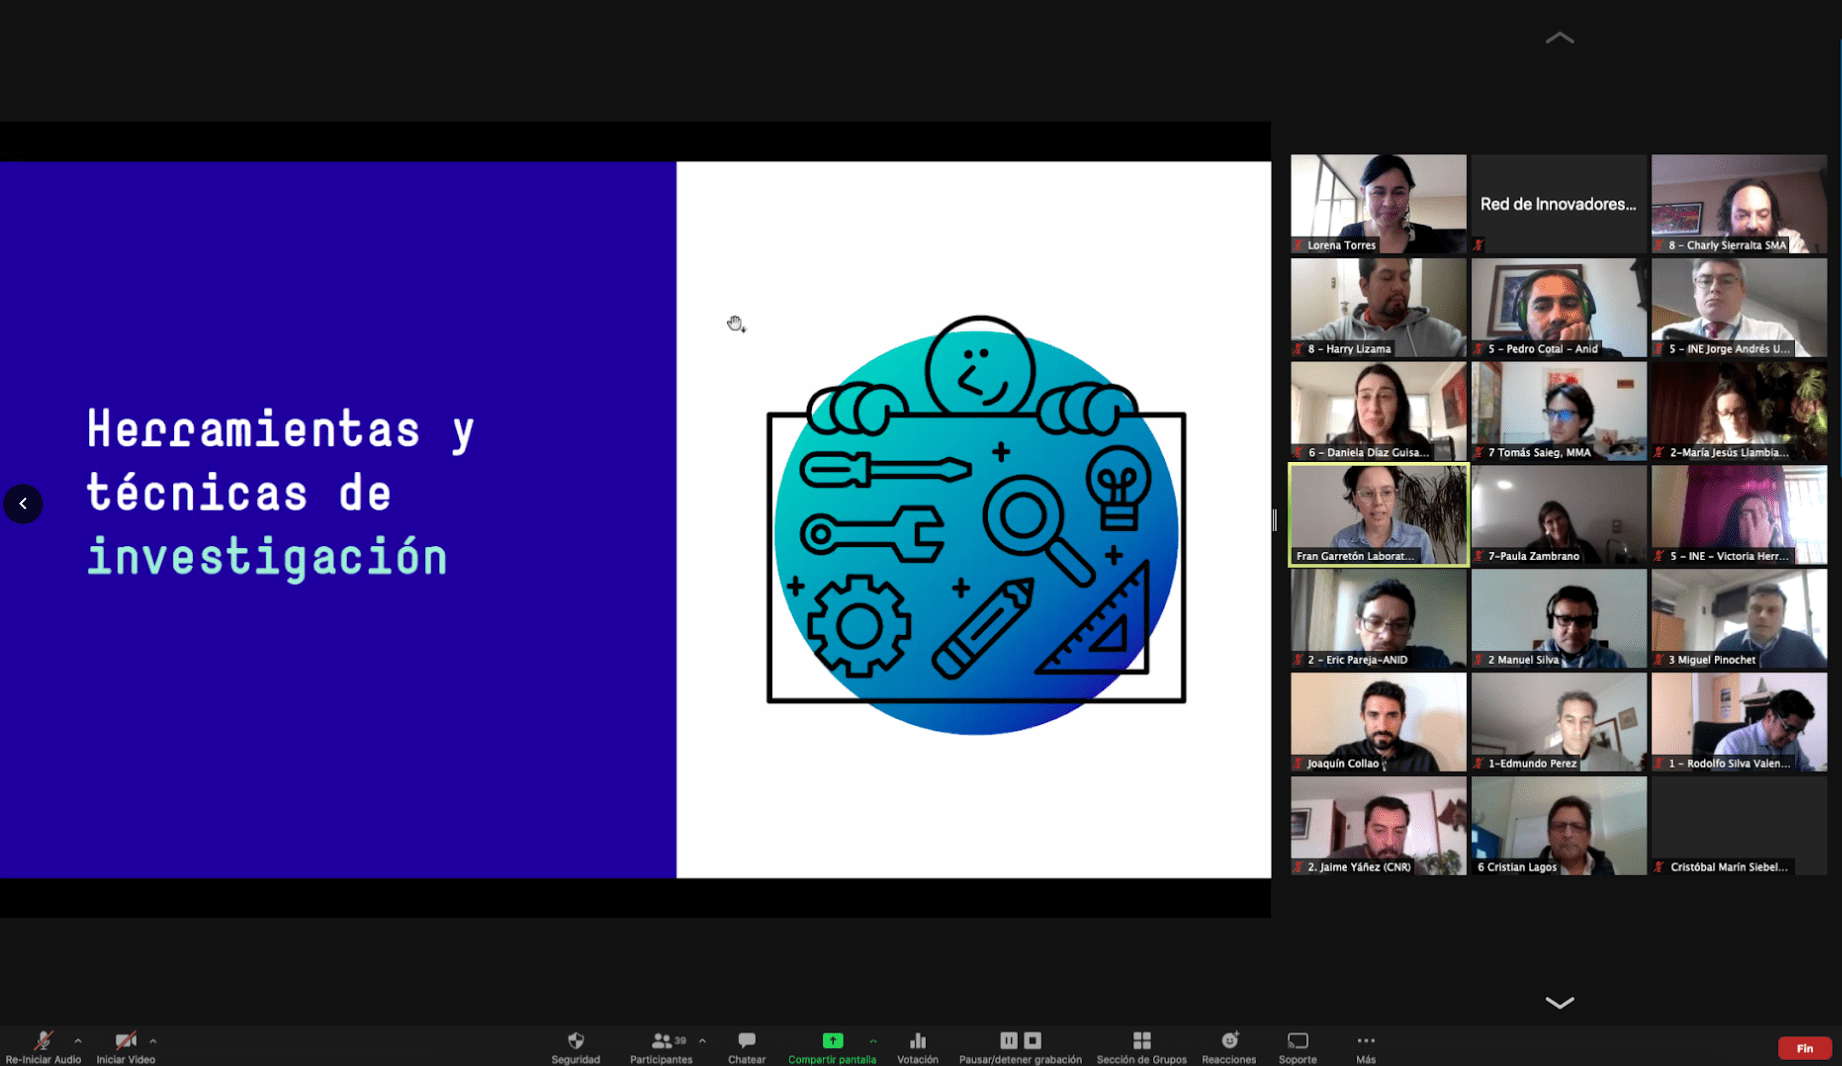Turn on camera with Iniciar Video
Viewport: 1842px width, 1066px height.
125,1041
